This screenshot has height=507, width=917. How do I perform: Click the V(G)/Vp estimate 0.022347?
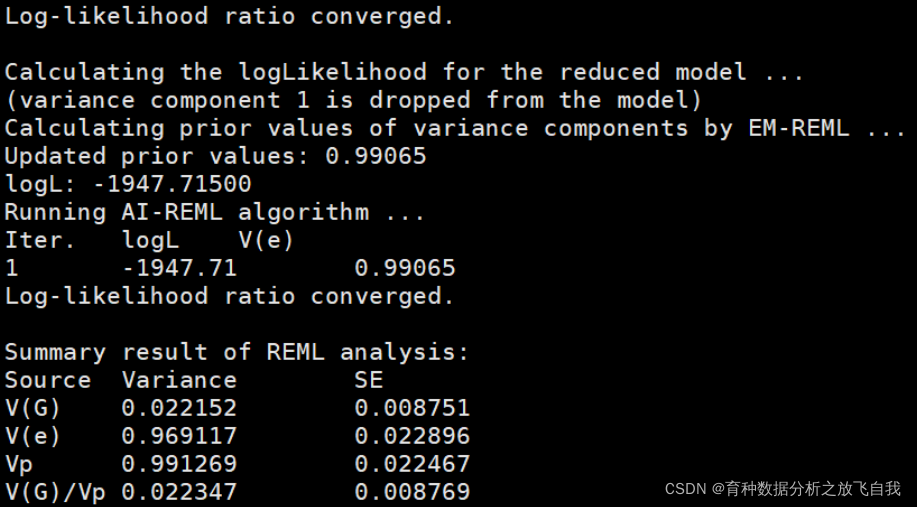tap(179, 492)
